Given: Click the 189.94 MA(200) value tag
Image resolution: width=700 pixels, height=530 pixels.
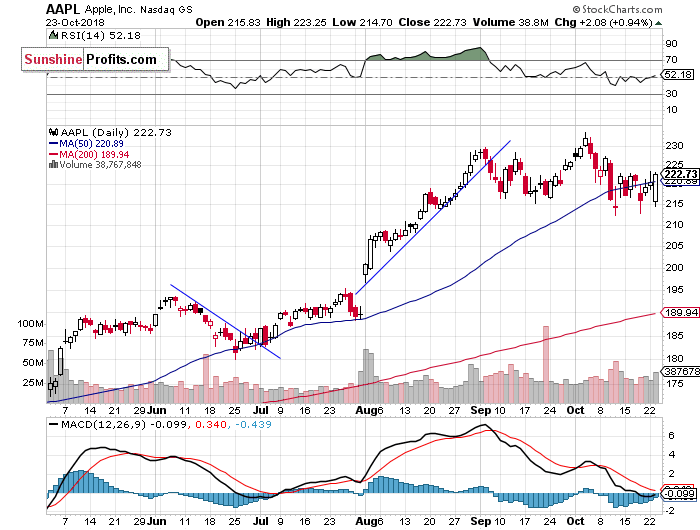Looking at the screenshot, I should (x=680, y=312).
